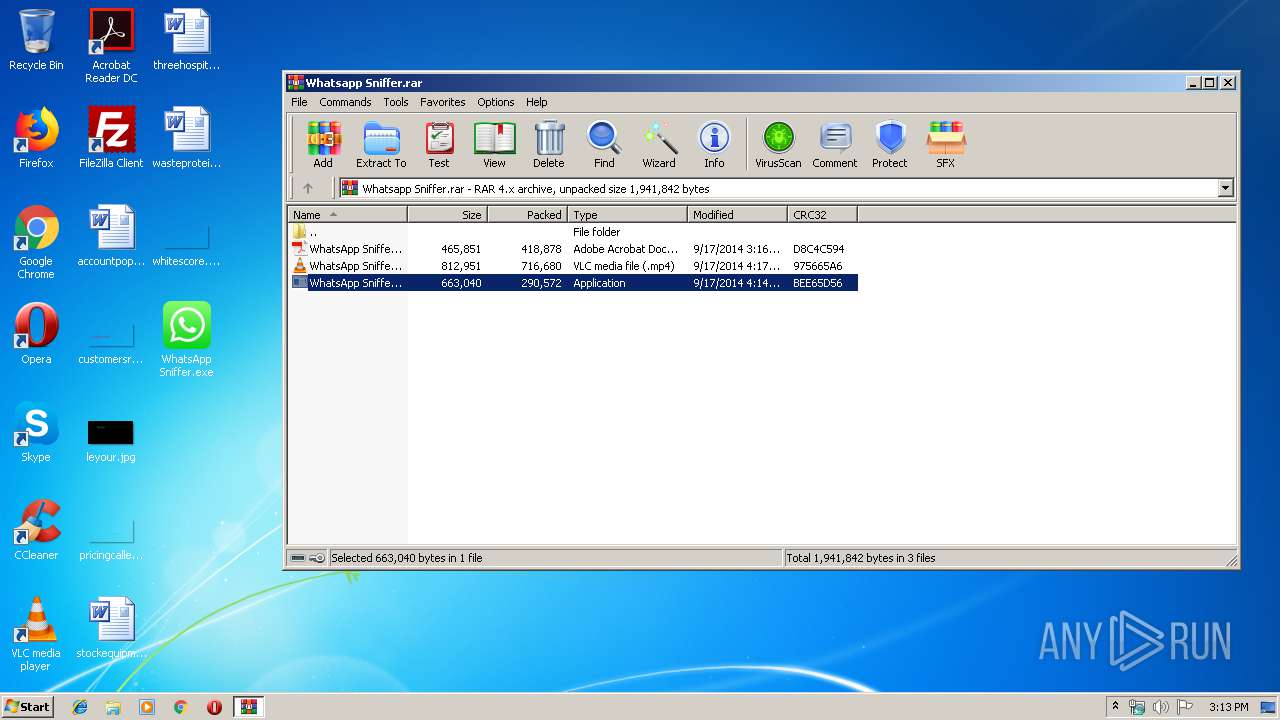The width and height of the screenshot is (1280, 720).
Task: Click the Protect shield icon
Action: 889,145
